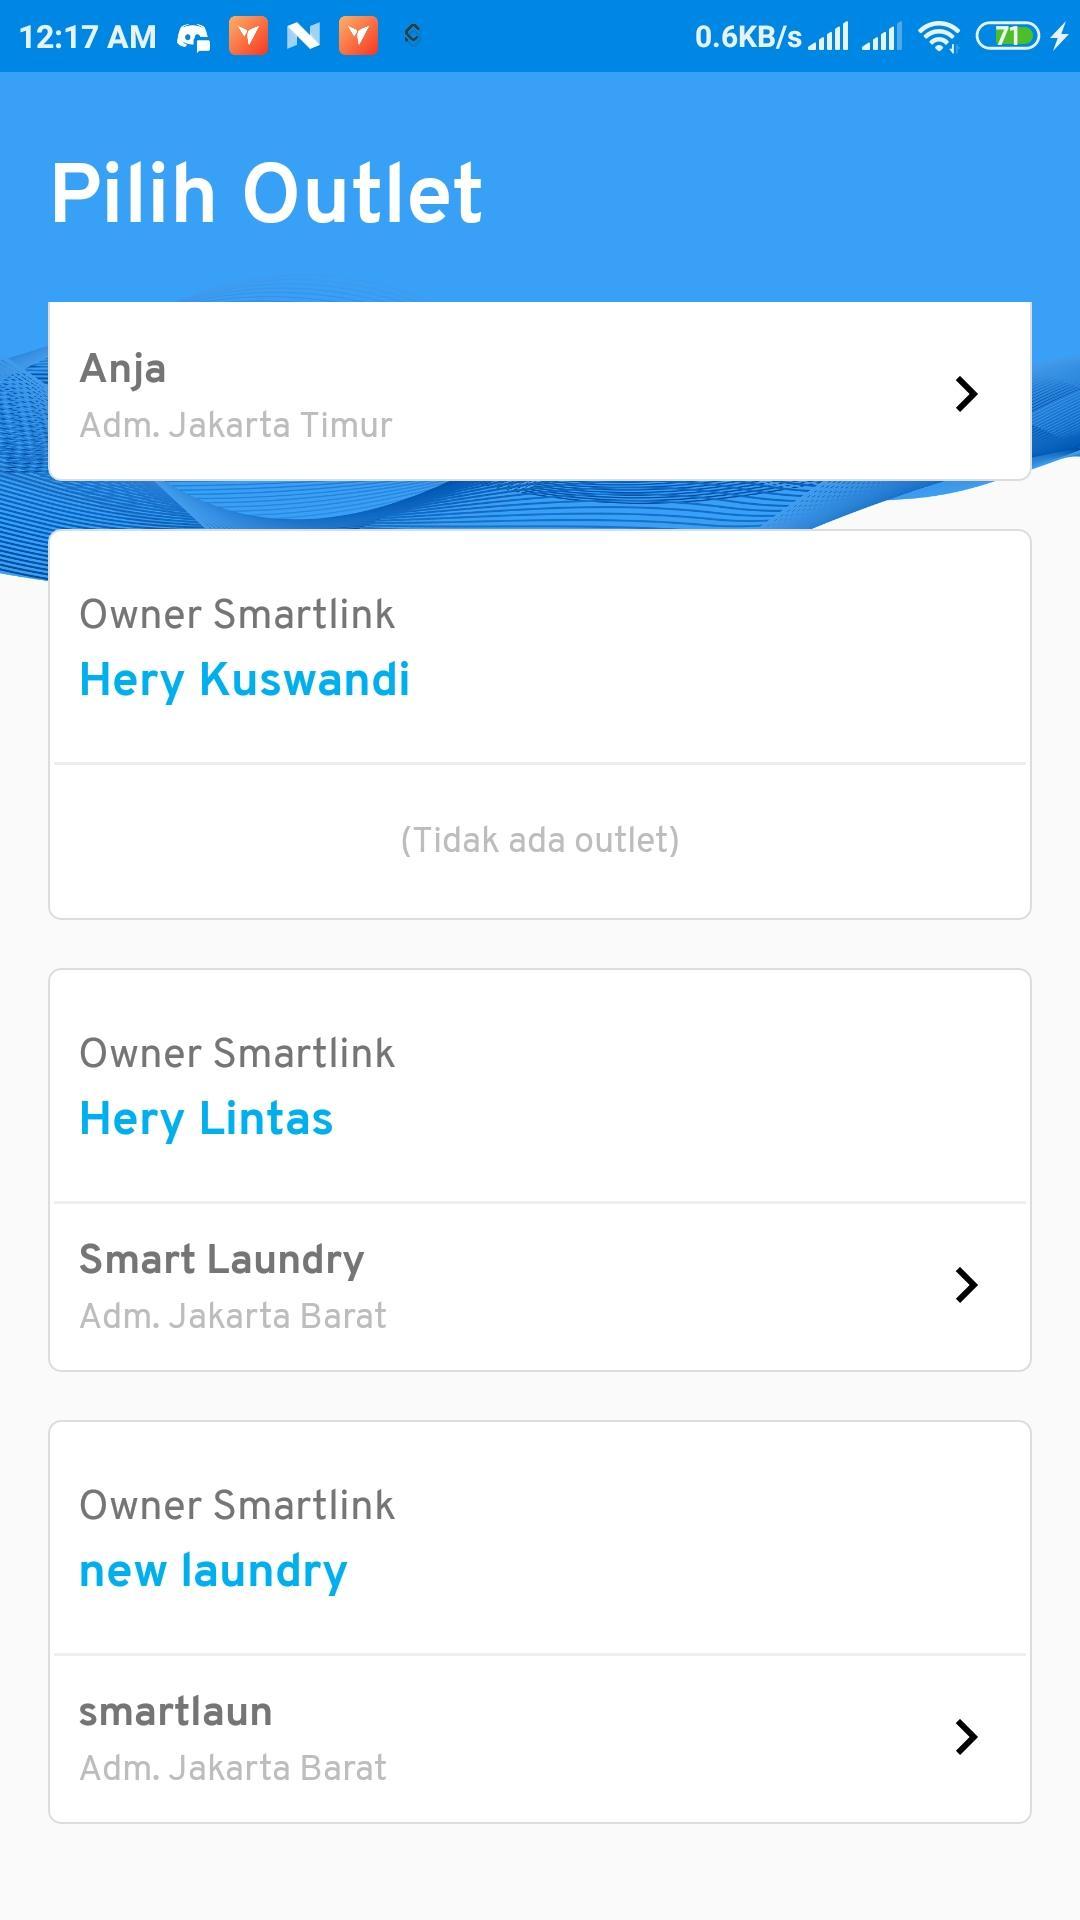Open the Anja outlet arrow
1080x1920 pixels.
pos(966,394)
